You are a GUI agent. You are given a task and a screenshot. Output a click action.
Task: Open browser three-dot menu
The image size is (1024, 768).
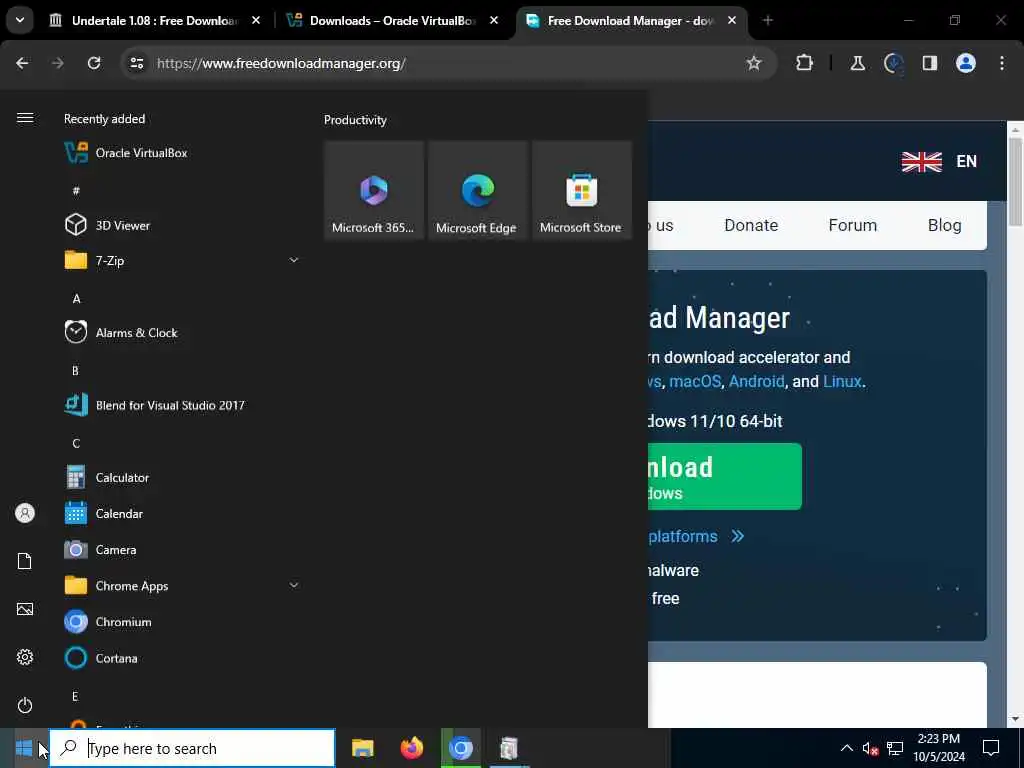coord(1002,63)
